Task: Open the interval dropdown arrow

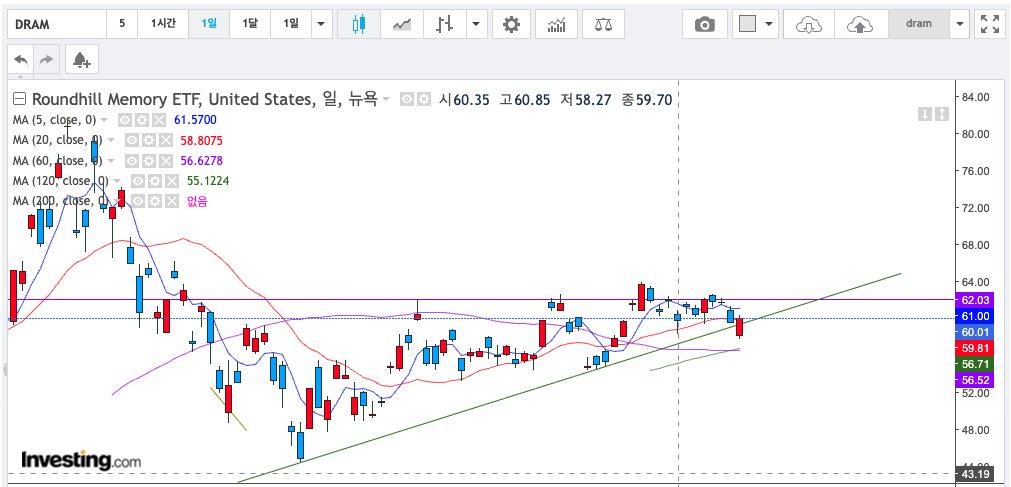Action: coord(321,25)
